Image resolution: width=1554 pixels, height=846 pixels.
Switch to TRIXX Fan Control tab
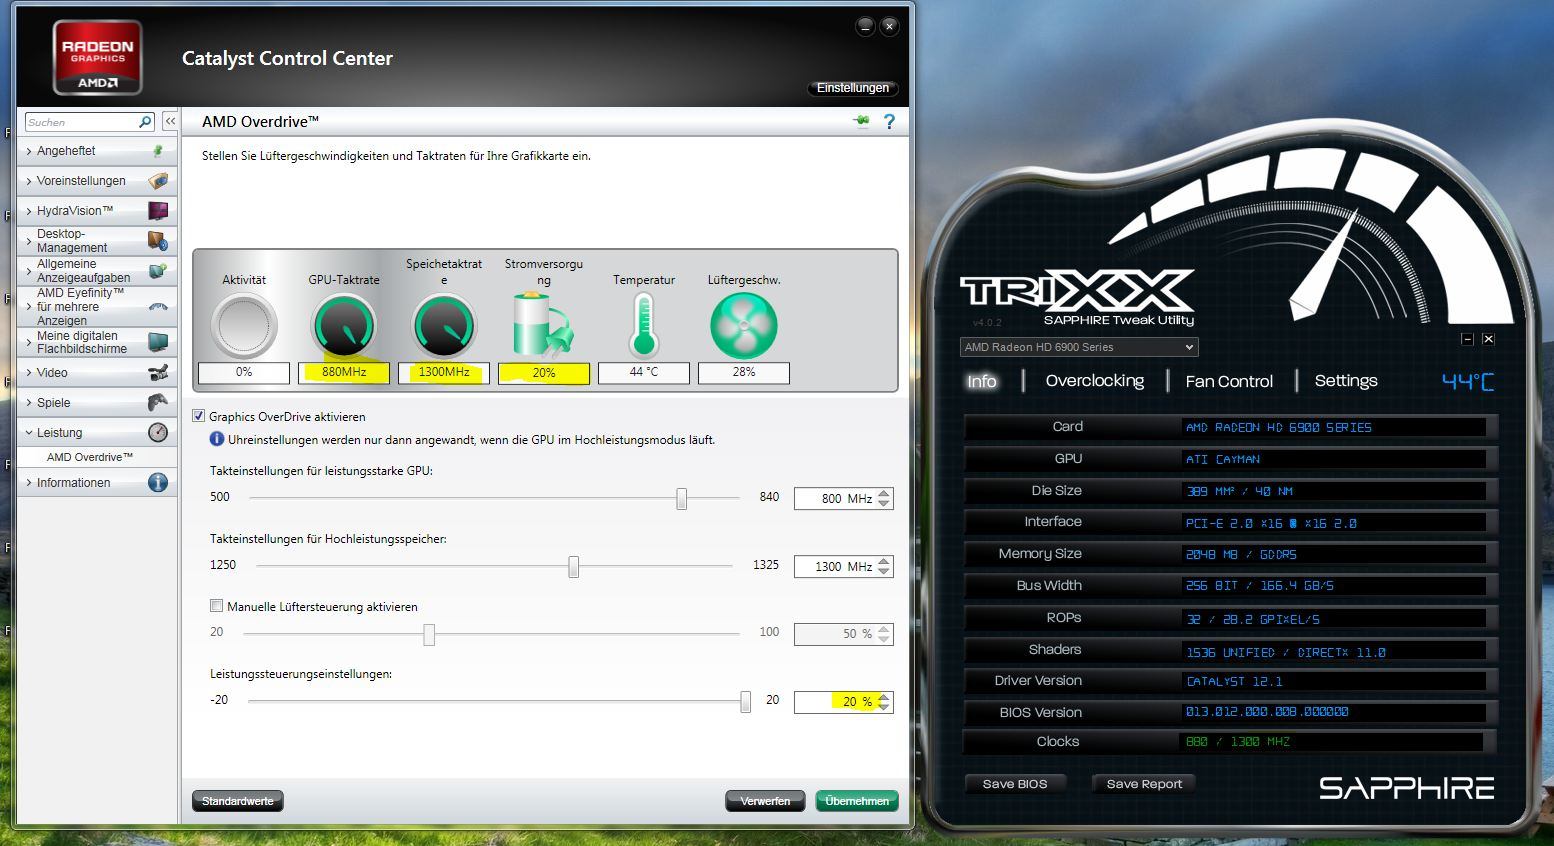1229,381
